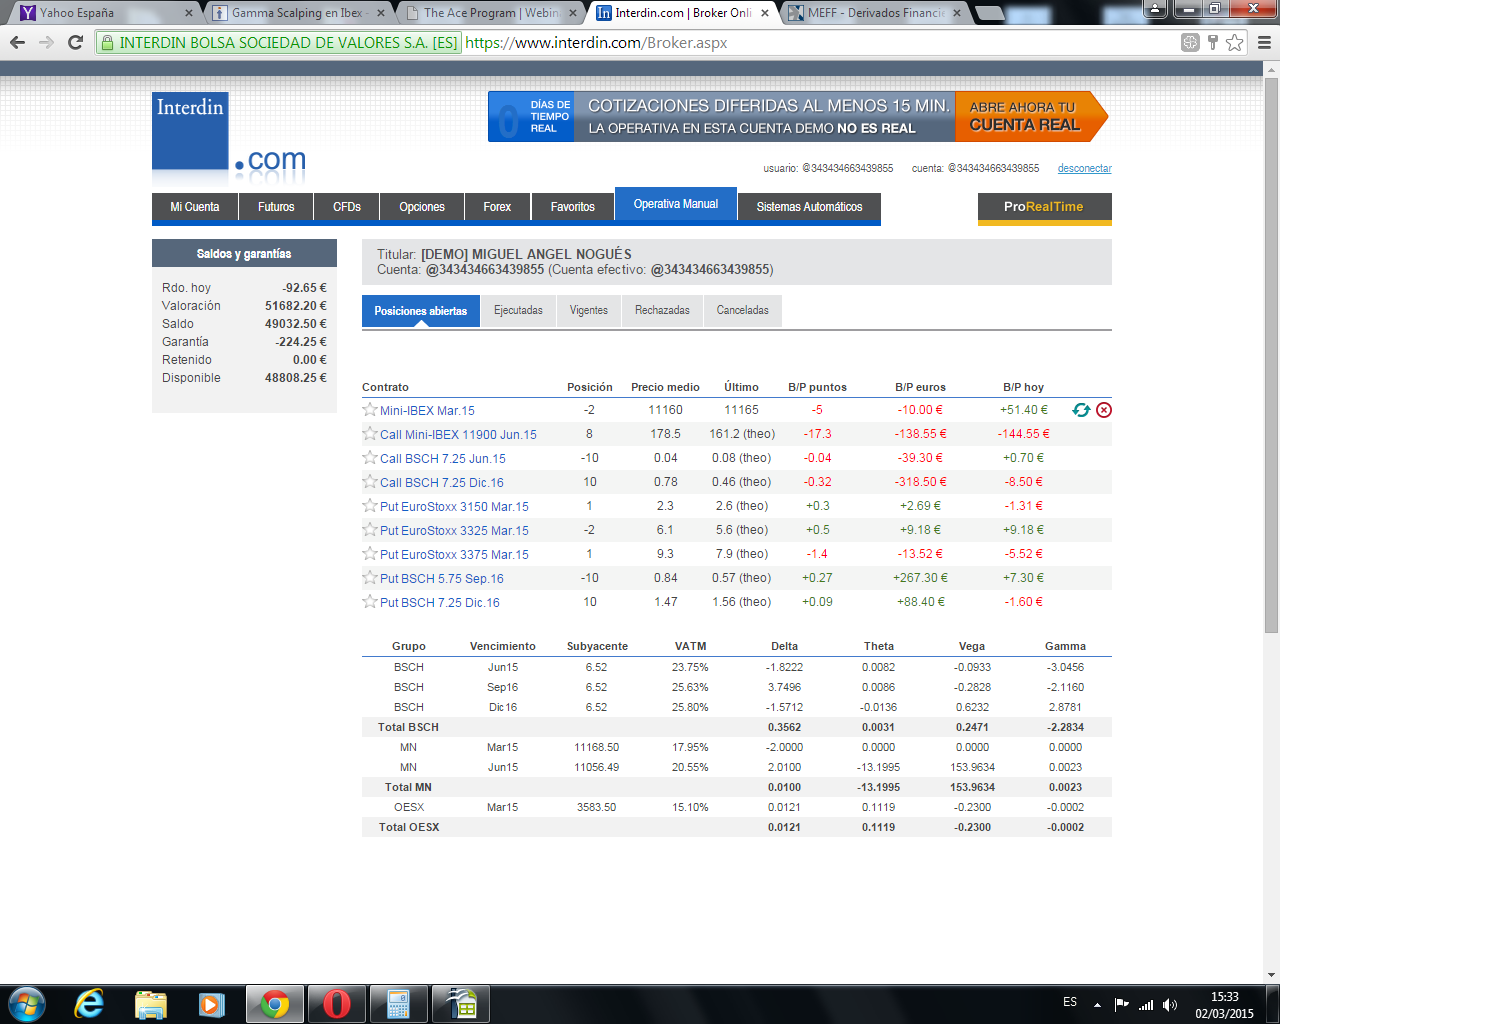Open the Call Mini-IBEX 11900 Jun.15 contract link
The width and height of the screenshot is (1500, 1024).
[x=458, y=434]
